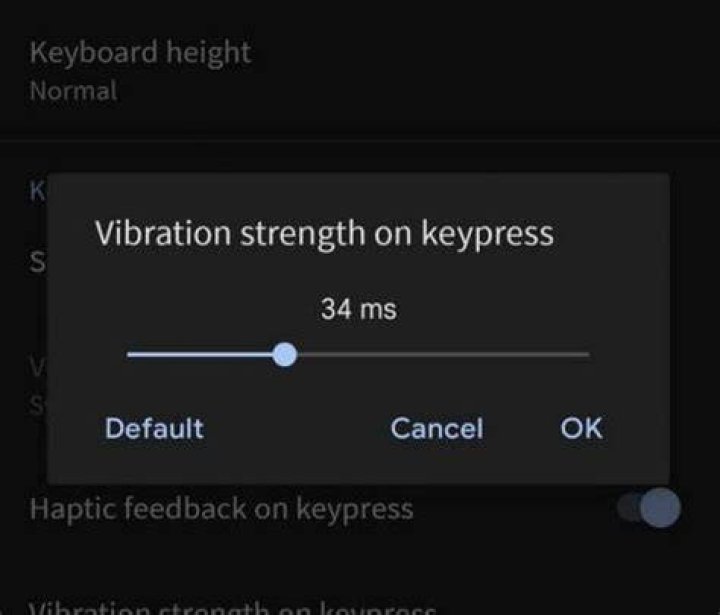Viewport: 720px width, 615px height.
Task: Tap the Haptic feedback on keypress label
Action: click(221, 509)
